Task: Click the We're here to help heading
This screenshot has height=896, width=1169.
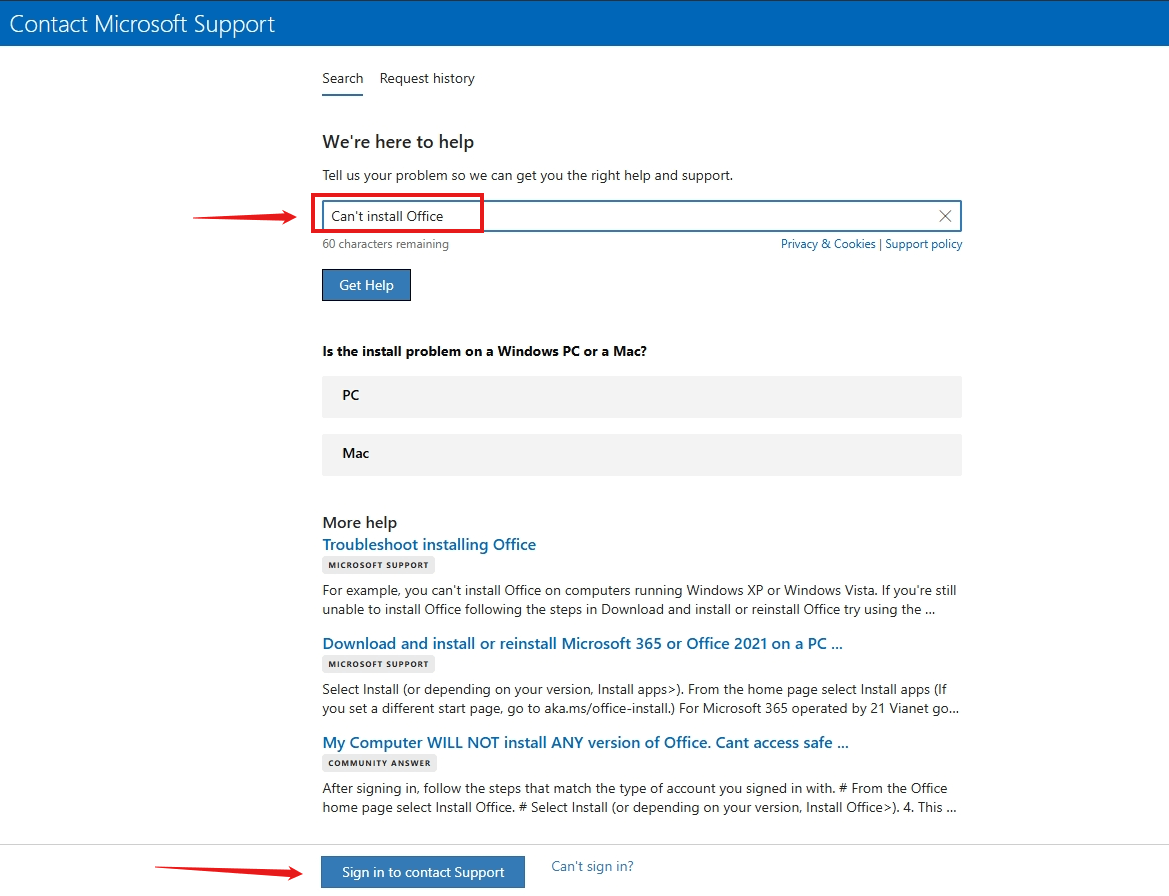Action: click(x=398, y=142)
